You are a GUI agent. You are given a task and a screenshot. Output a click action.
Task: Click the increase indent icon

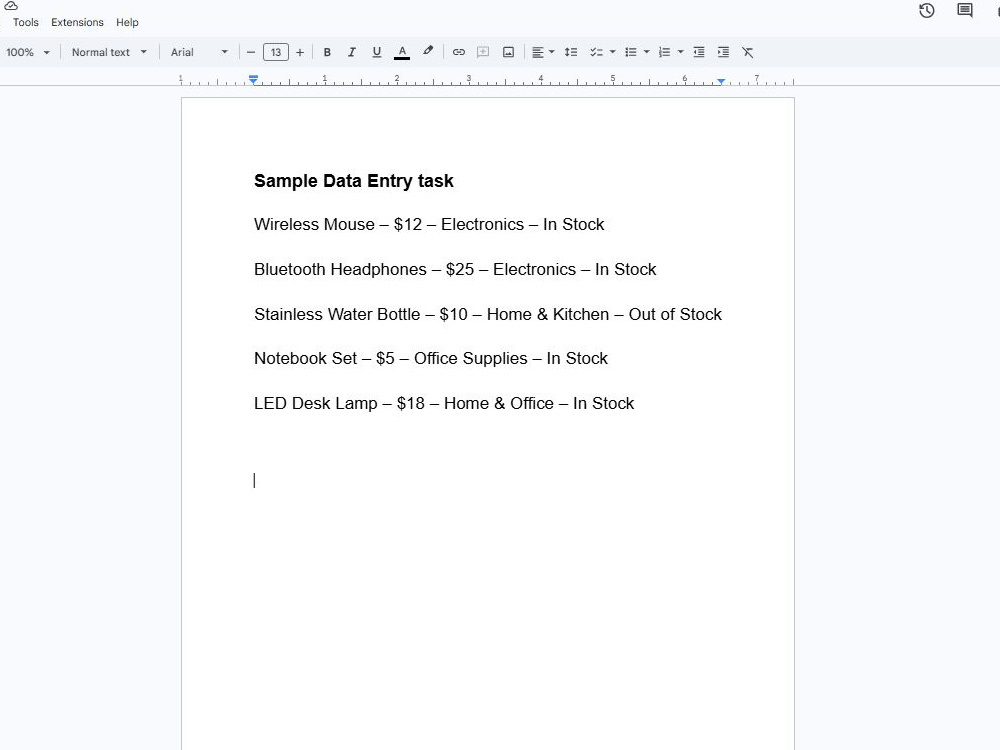coord(723,52)
